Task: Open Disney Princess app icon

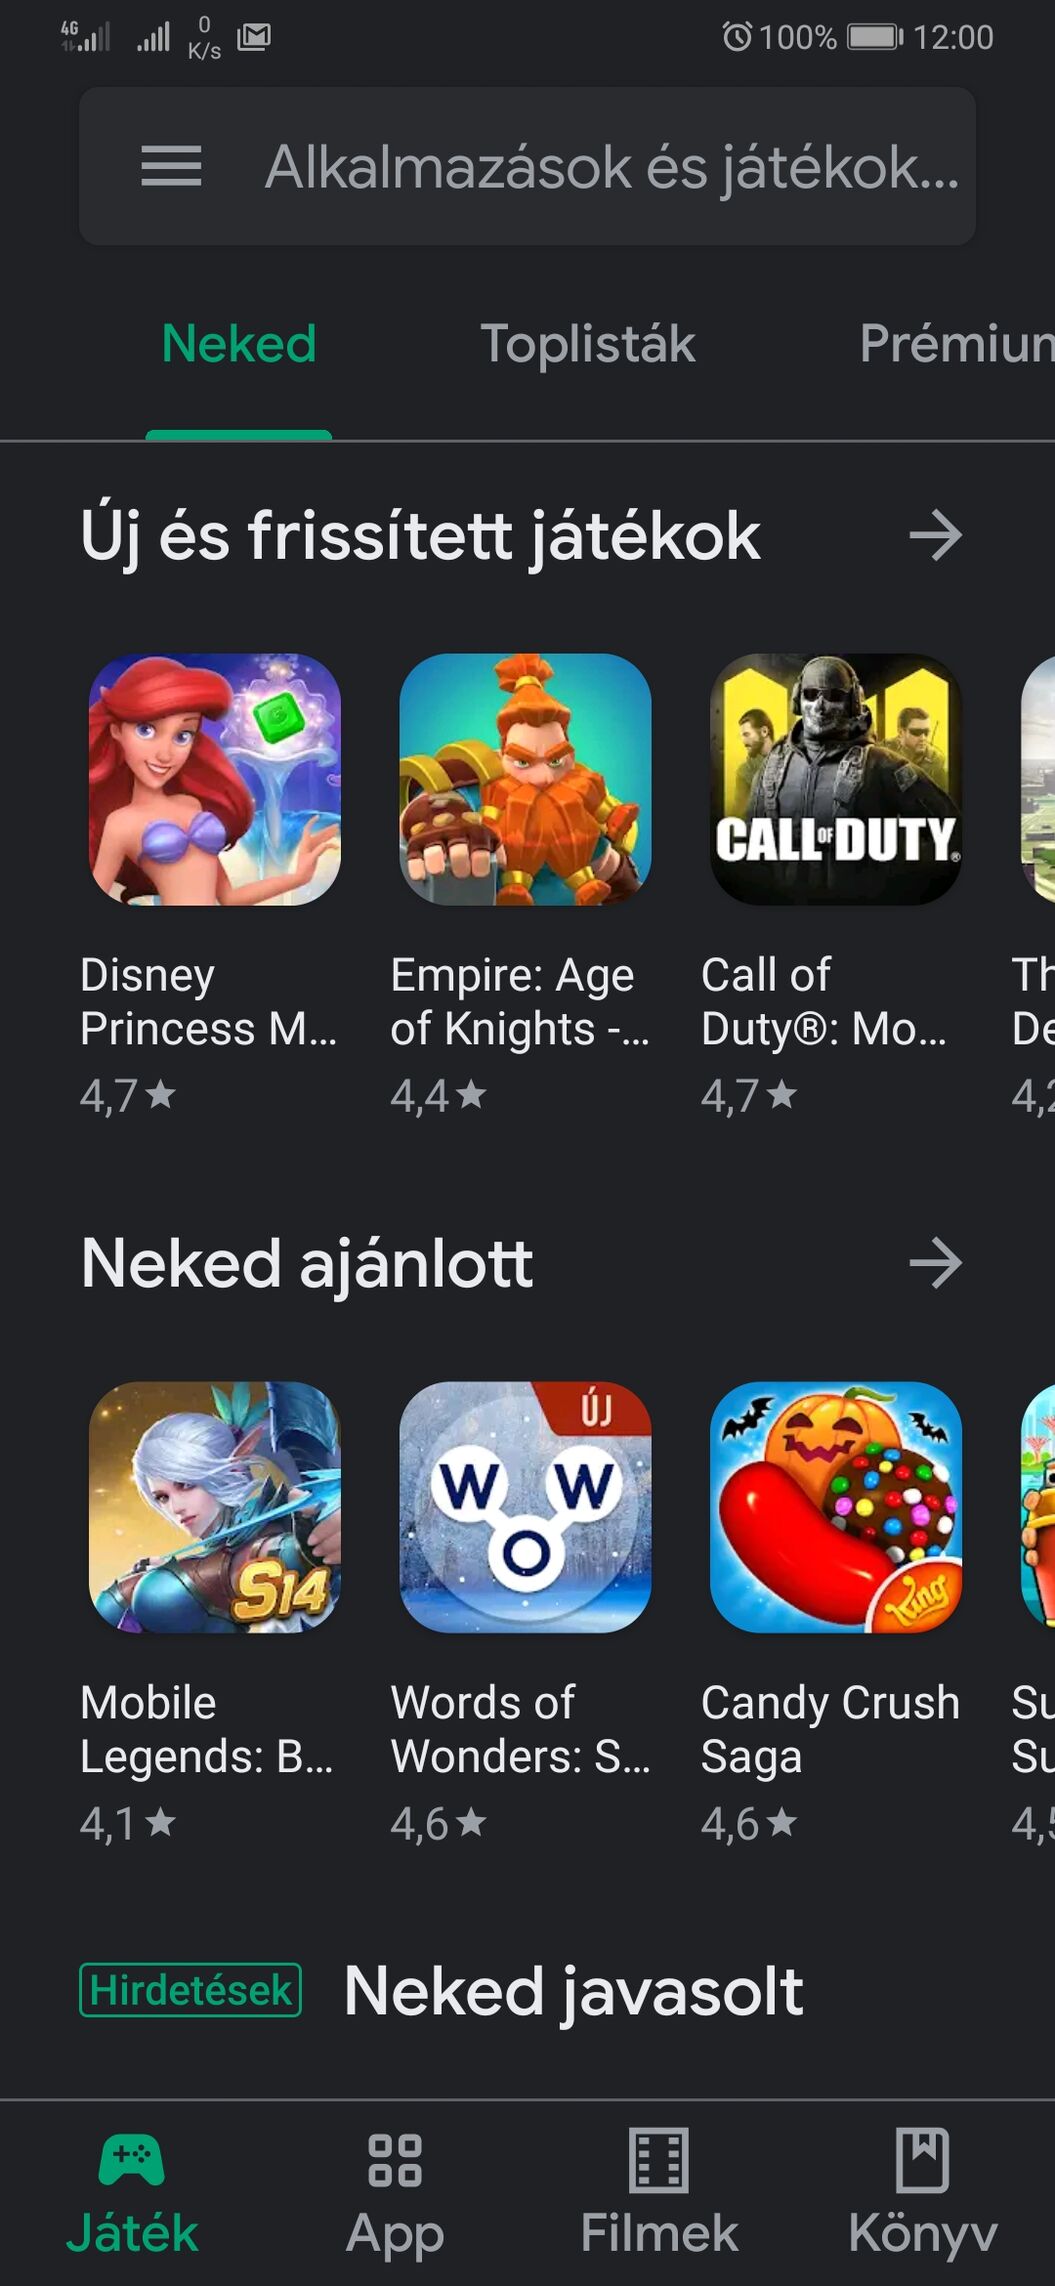Action: pos(215,779)
